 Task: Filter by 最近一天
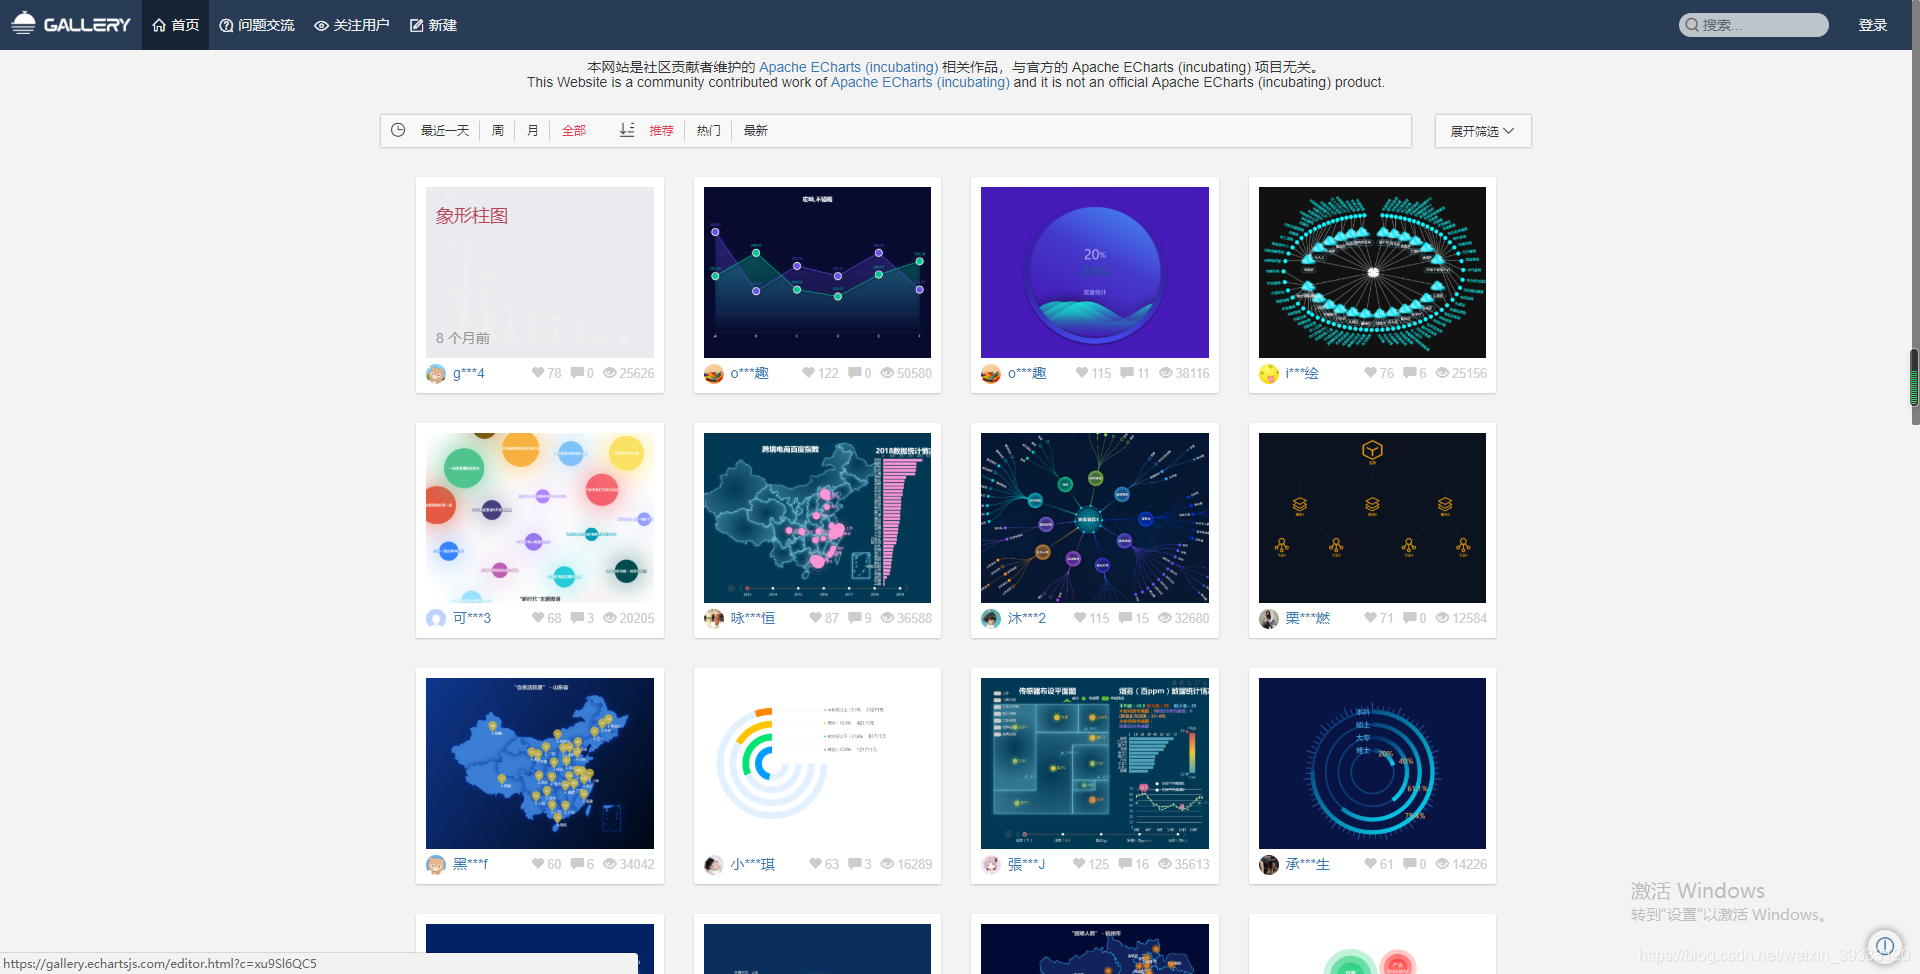[445, 130]
